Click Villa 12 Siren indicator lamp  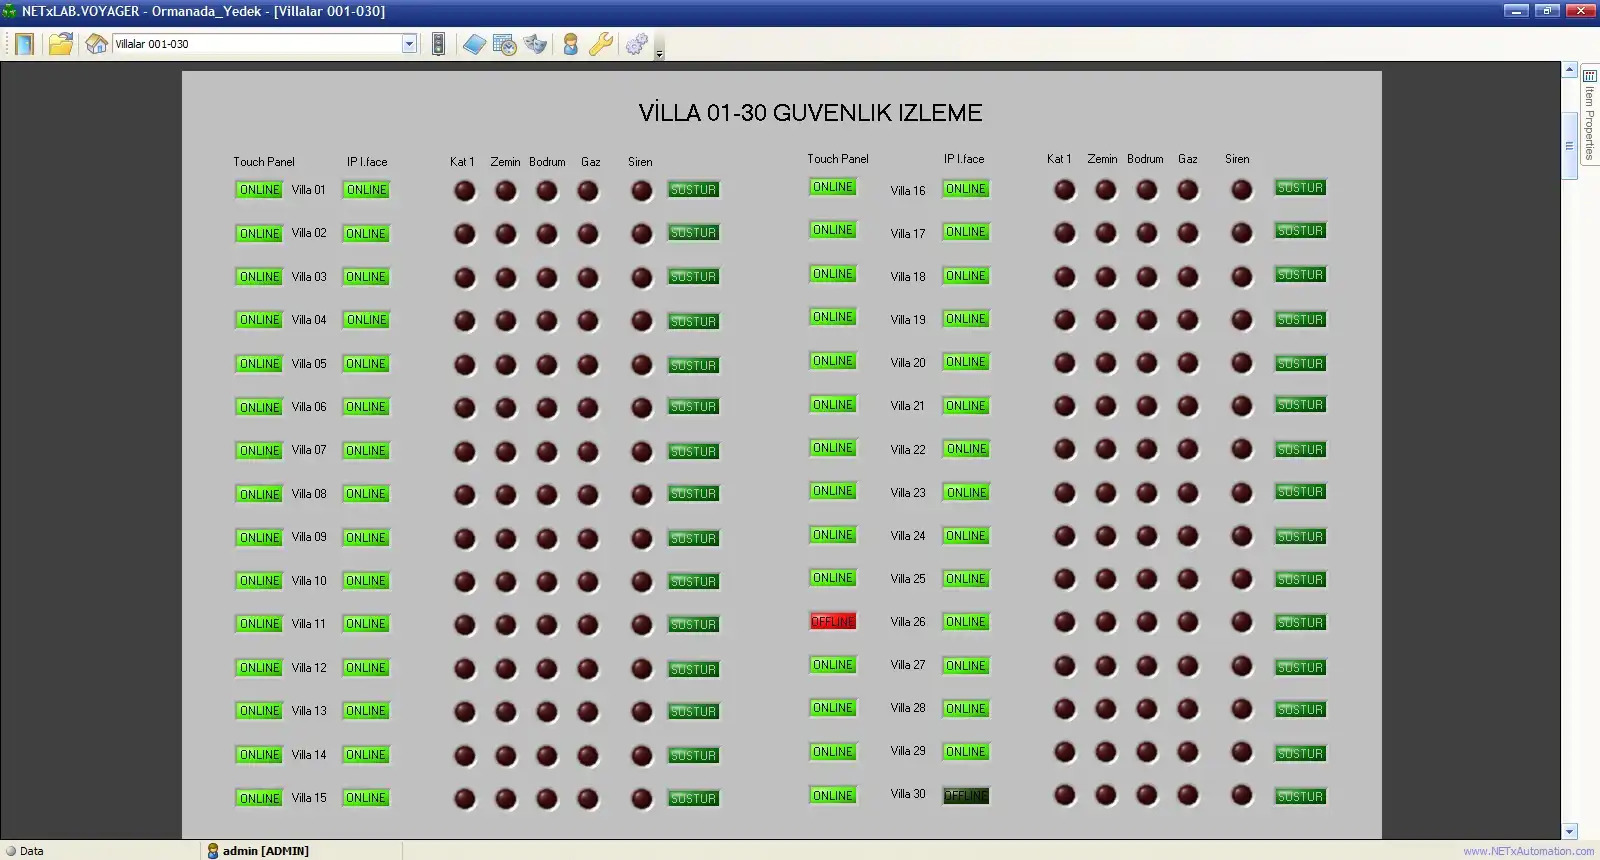click(642, 668)
